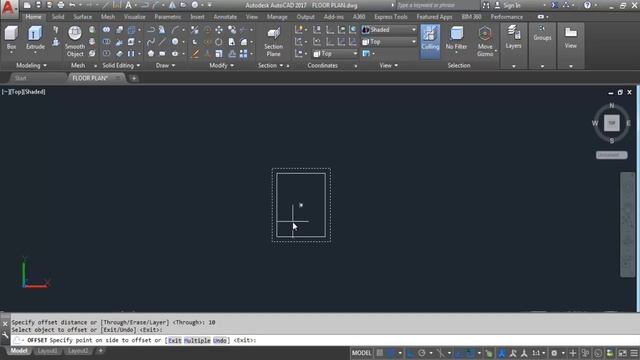Viewport: 640px width, 360px height.
Task: Choose the Multiple option in command line
Action: [x=197, y=340]
